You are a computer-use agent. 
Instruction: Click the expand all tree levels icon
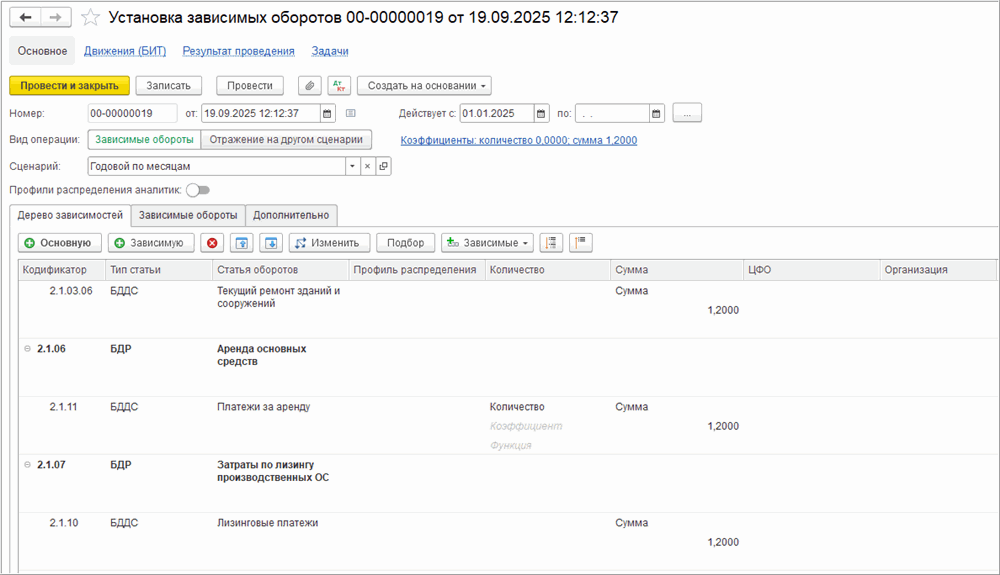point(551,243)
